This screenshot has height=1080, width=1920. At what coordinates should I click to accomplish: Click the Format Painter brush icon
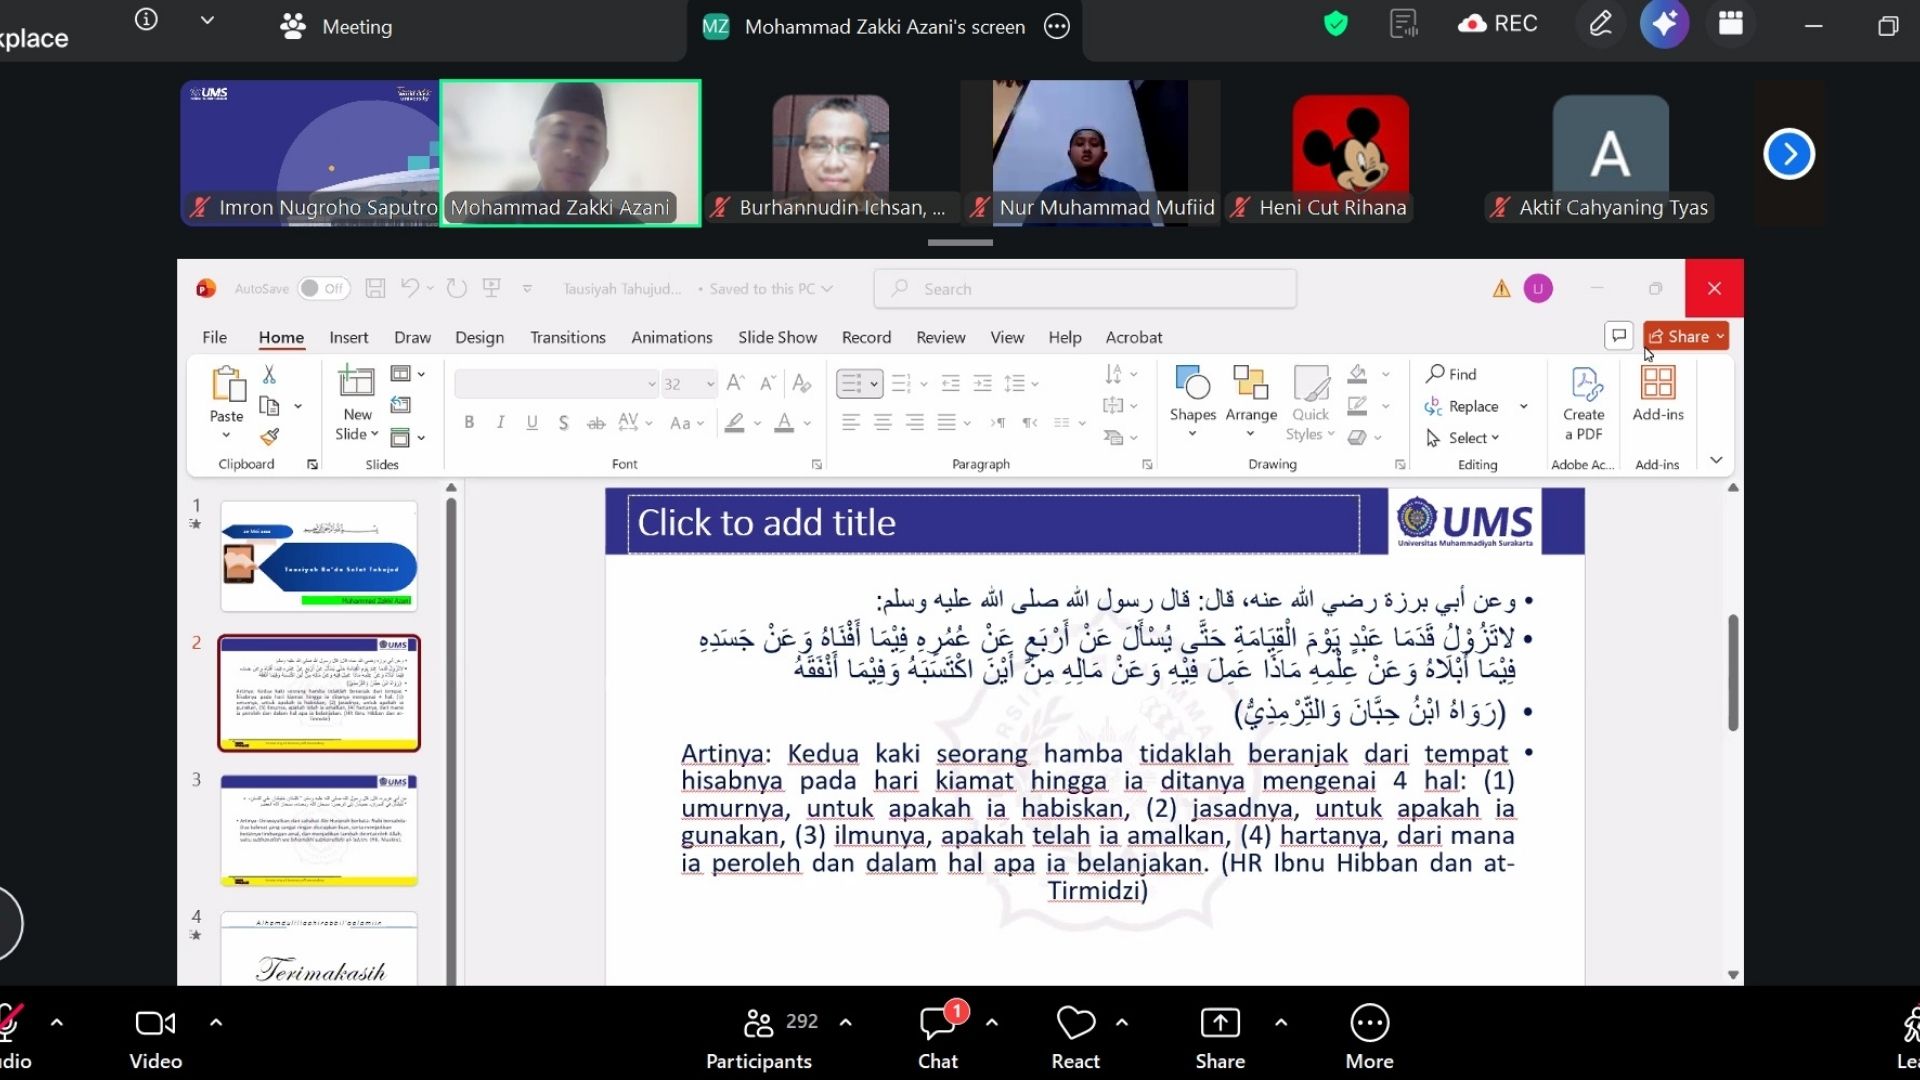(269, 437)
